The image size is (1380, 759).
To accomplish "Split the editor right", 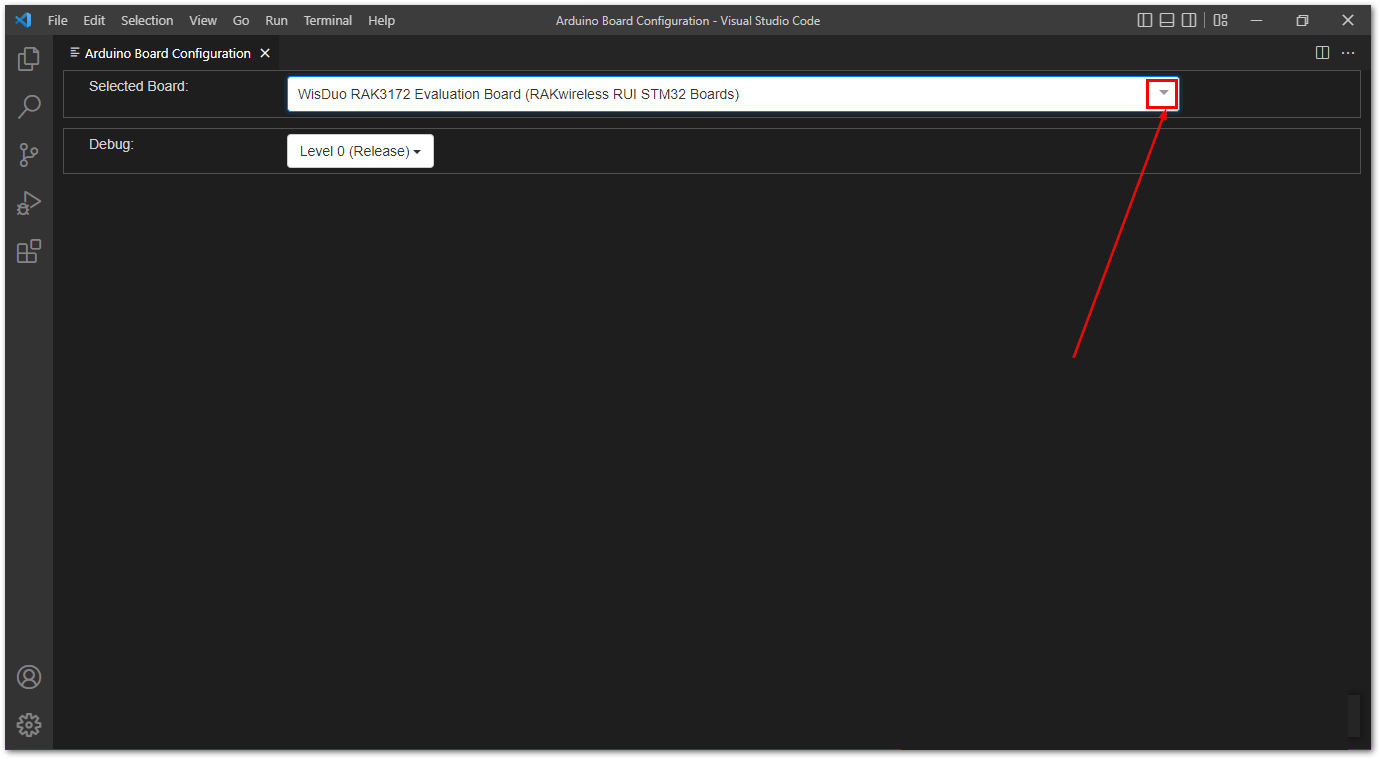I will point(1322,53).
